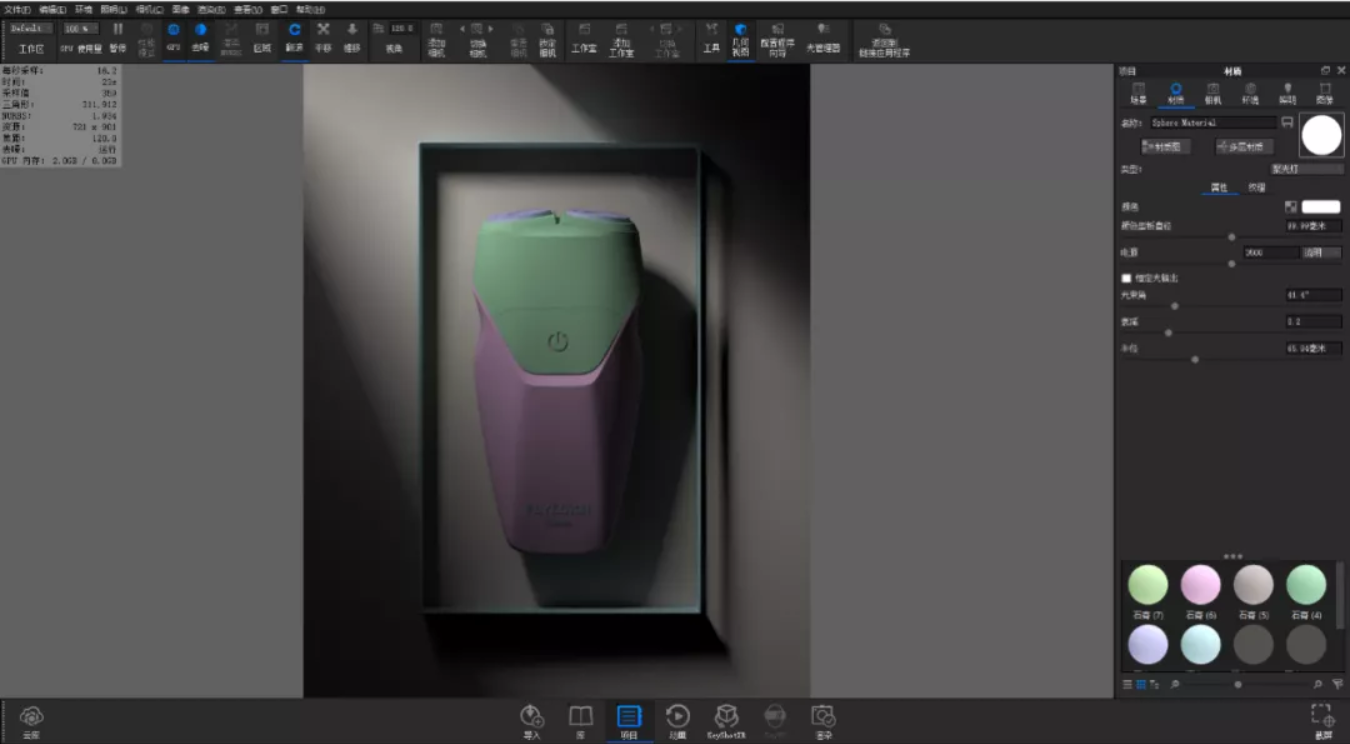Open the 相机 (Camera) menu in the menu bar
The image size is (1350, 744).
click(x=149, y=9)
